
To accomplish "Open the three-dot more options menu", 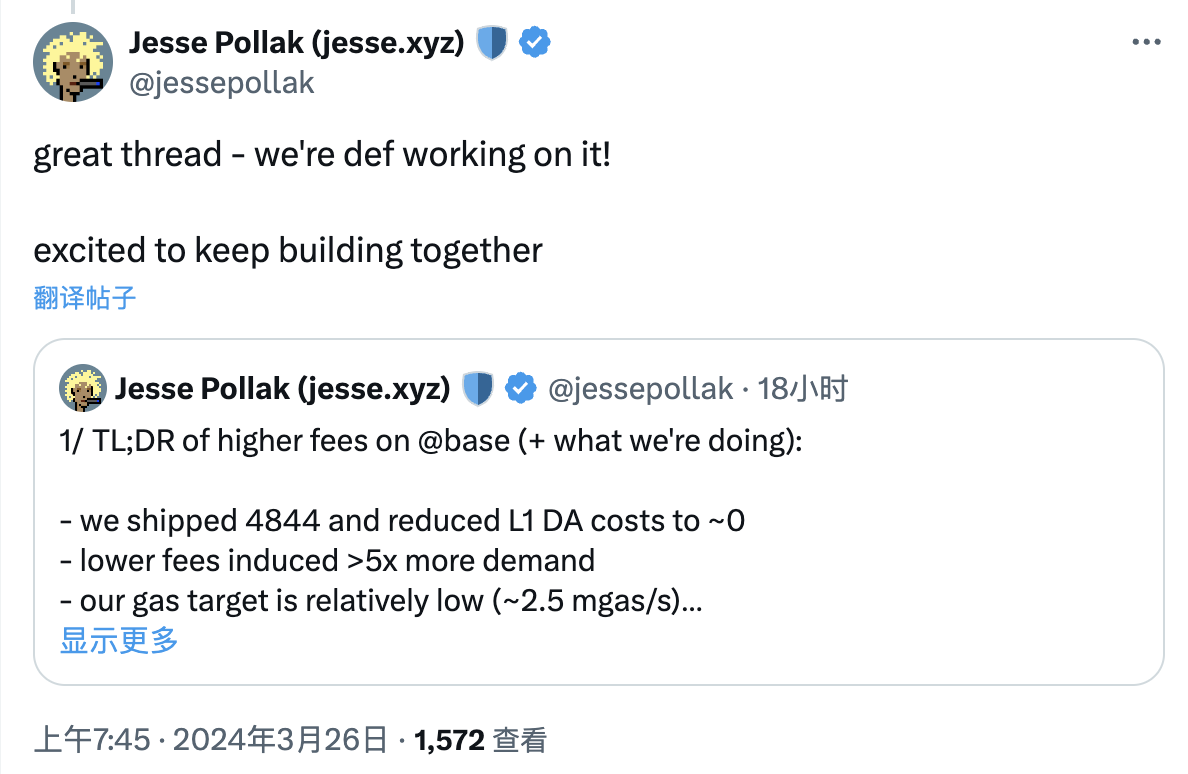I will coord(1145,43).
